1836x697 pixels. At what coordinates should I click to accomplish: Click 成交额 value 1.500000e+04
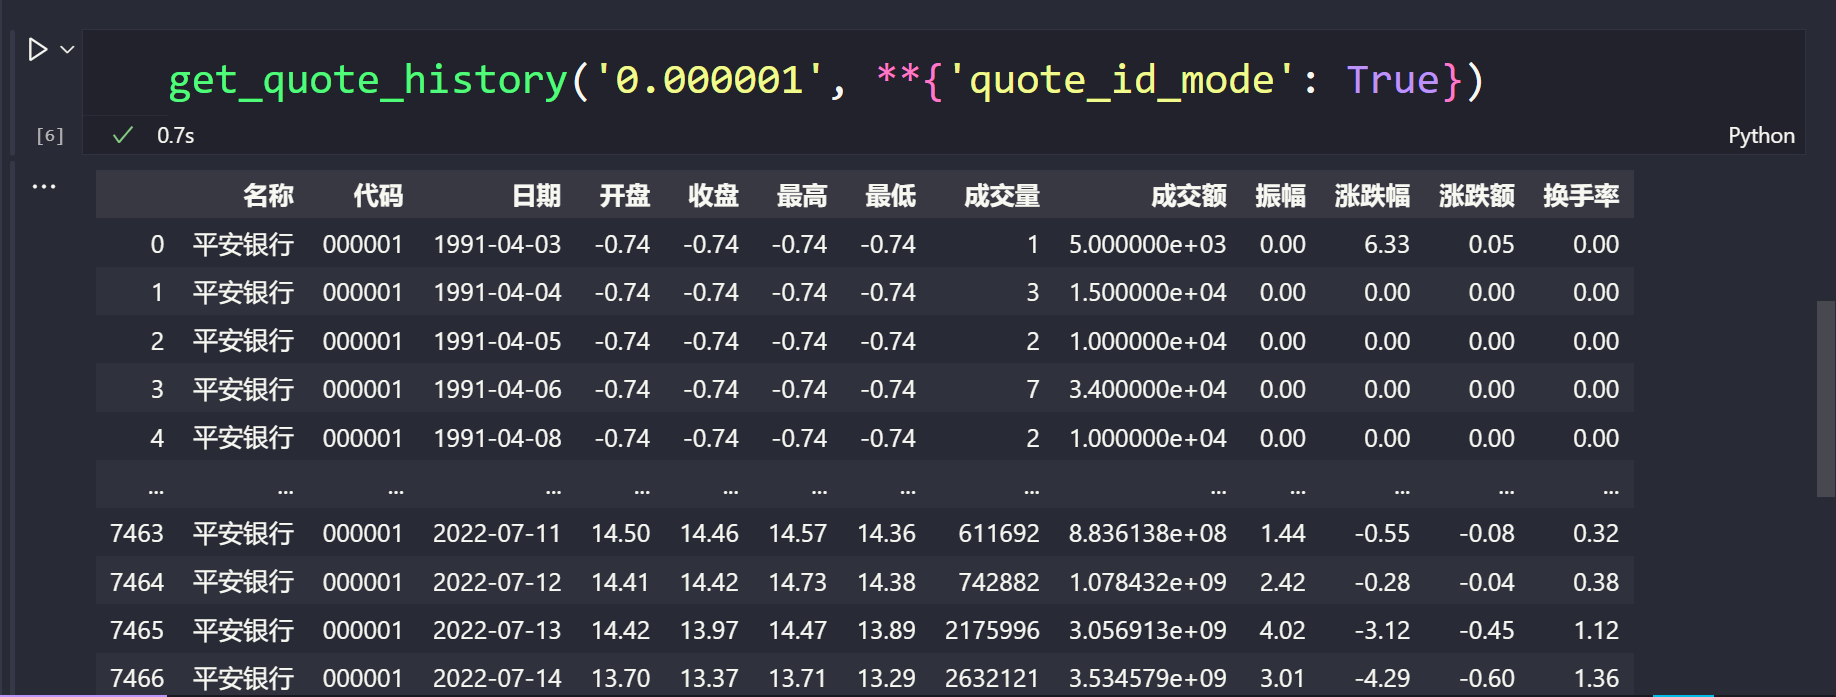(1147, 293)
